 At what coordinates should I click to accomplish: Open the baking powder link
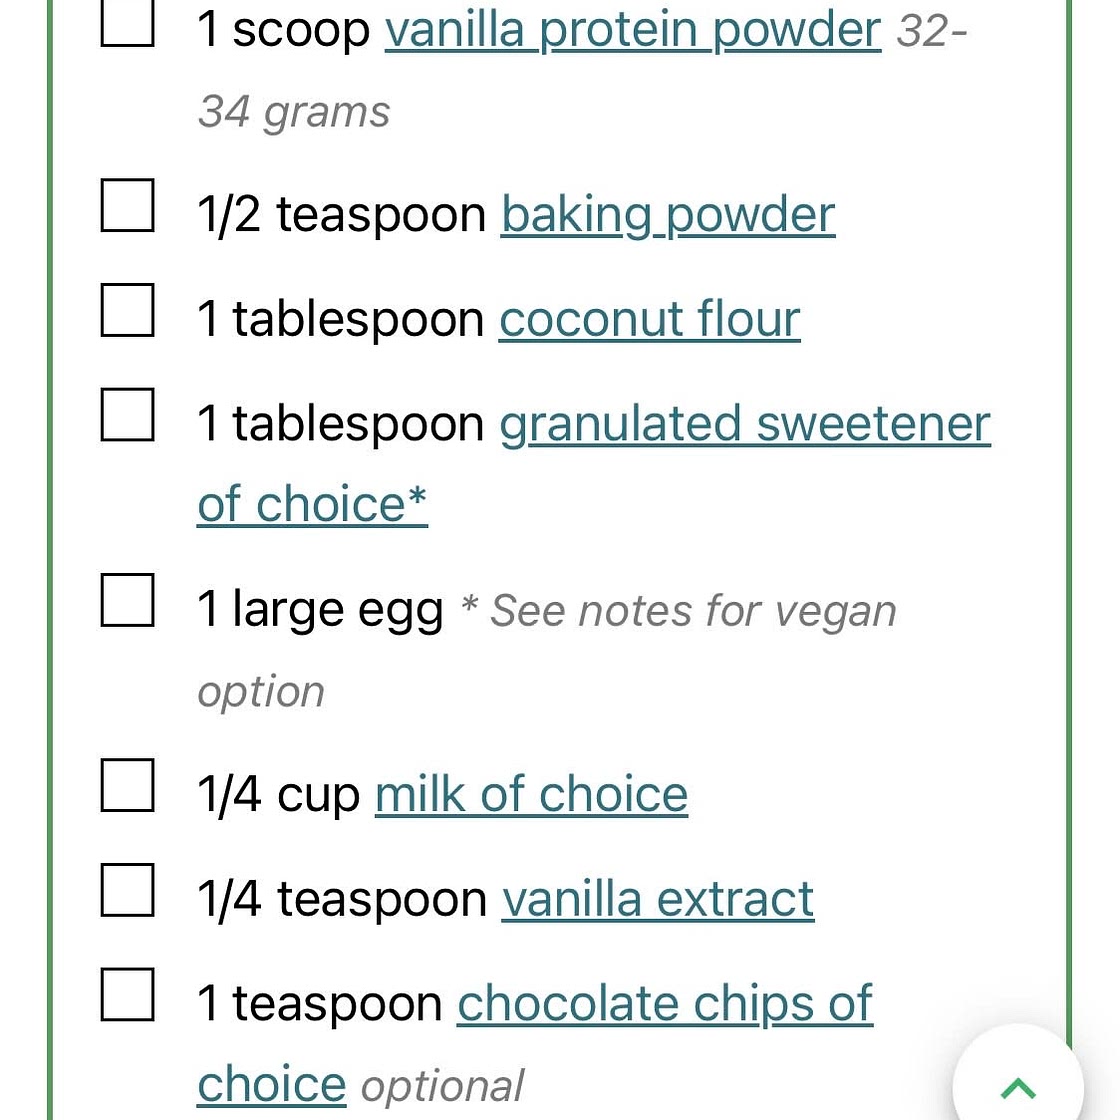[x=668, y=214]
